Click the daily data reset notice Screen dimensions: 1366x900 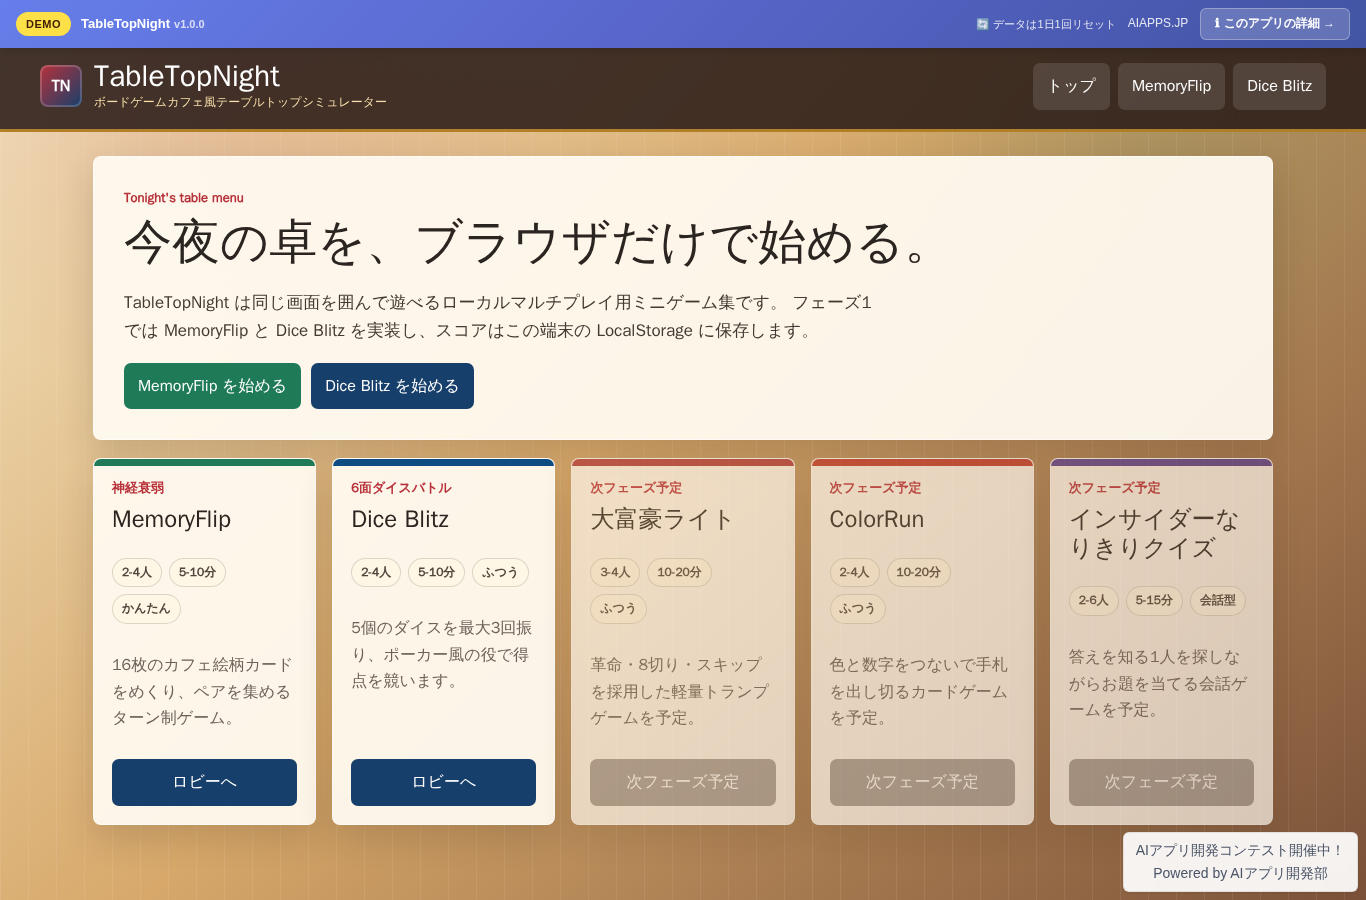click(1045, 24)
